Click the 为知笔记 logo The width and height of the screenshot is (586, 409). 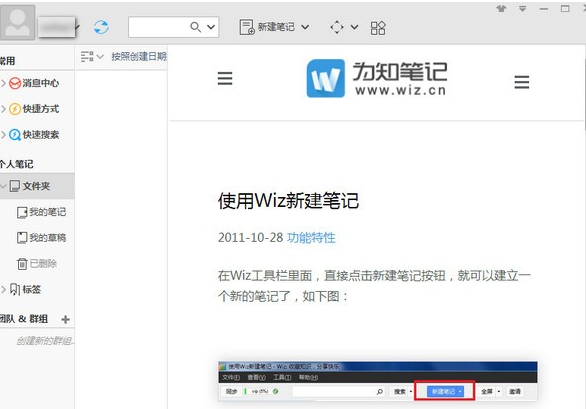point(377,78)
